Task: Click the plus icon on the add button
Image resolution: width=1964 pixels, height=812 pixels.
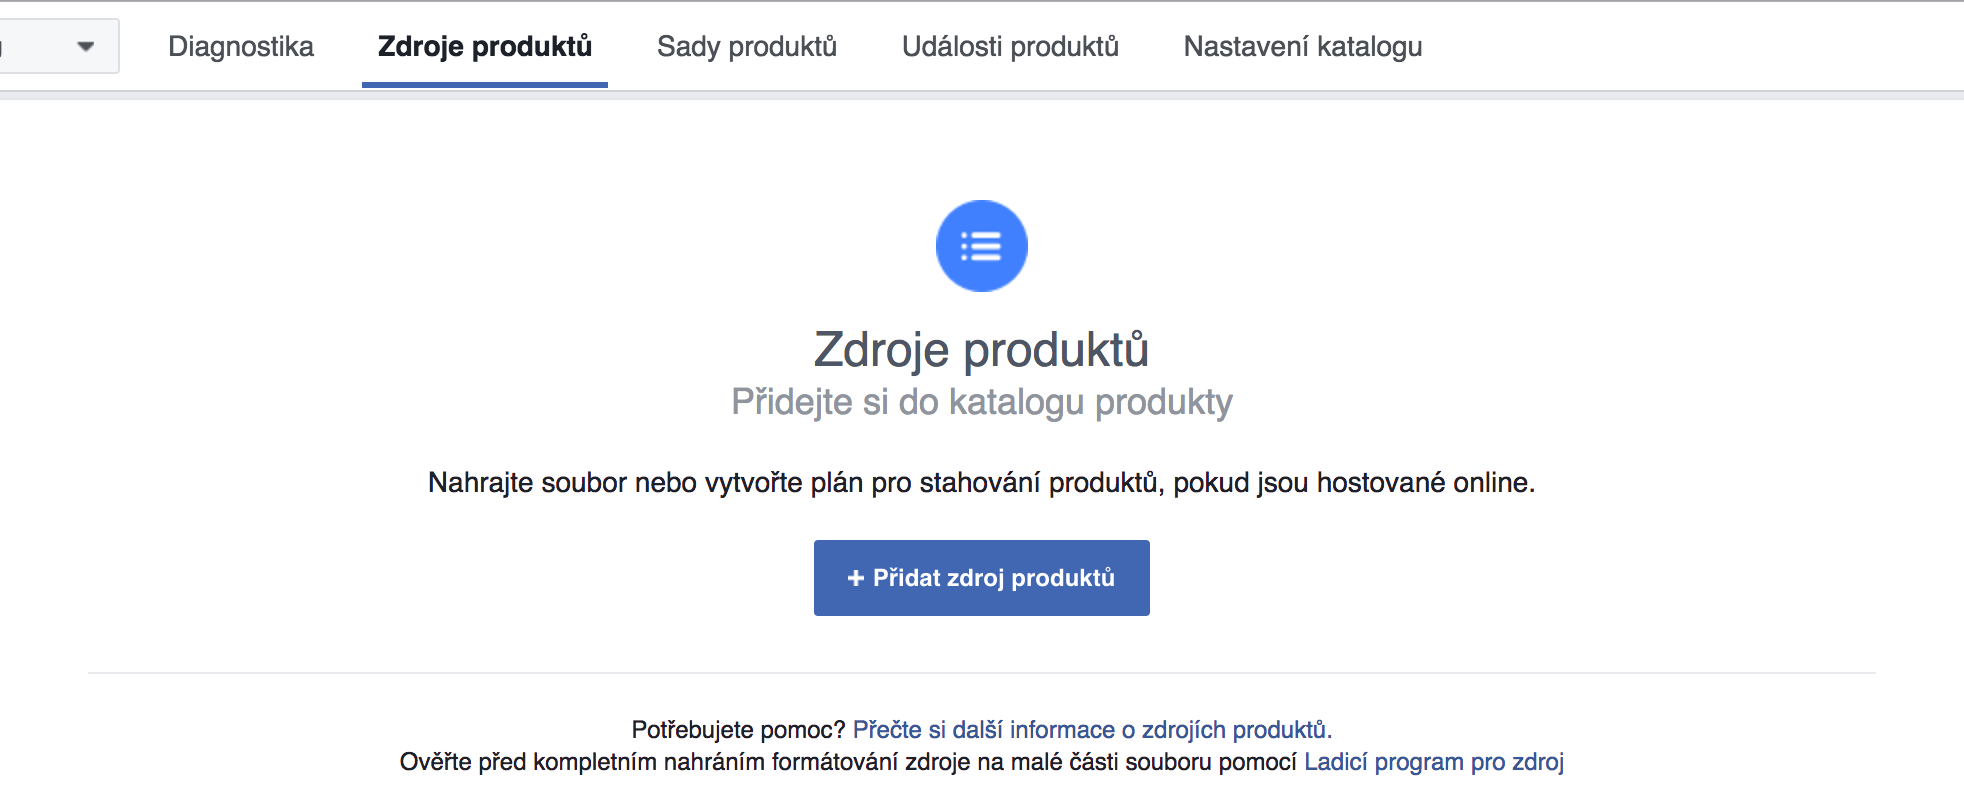Action: point(855,578)
